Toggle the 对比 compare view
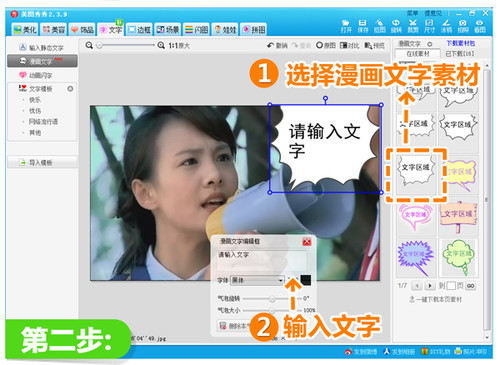Viewport: 500px width, 365px height. click(x=349, y=45)
